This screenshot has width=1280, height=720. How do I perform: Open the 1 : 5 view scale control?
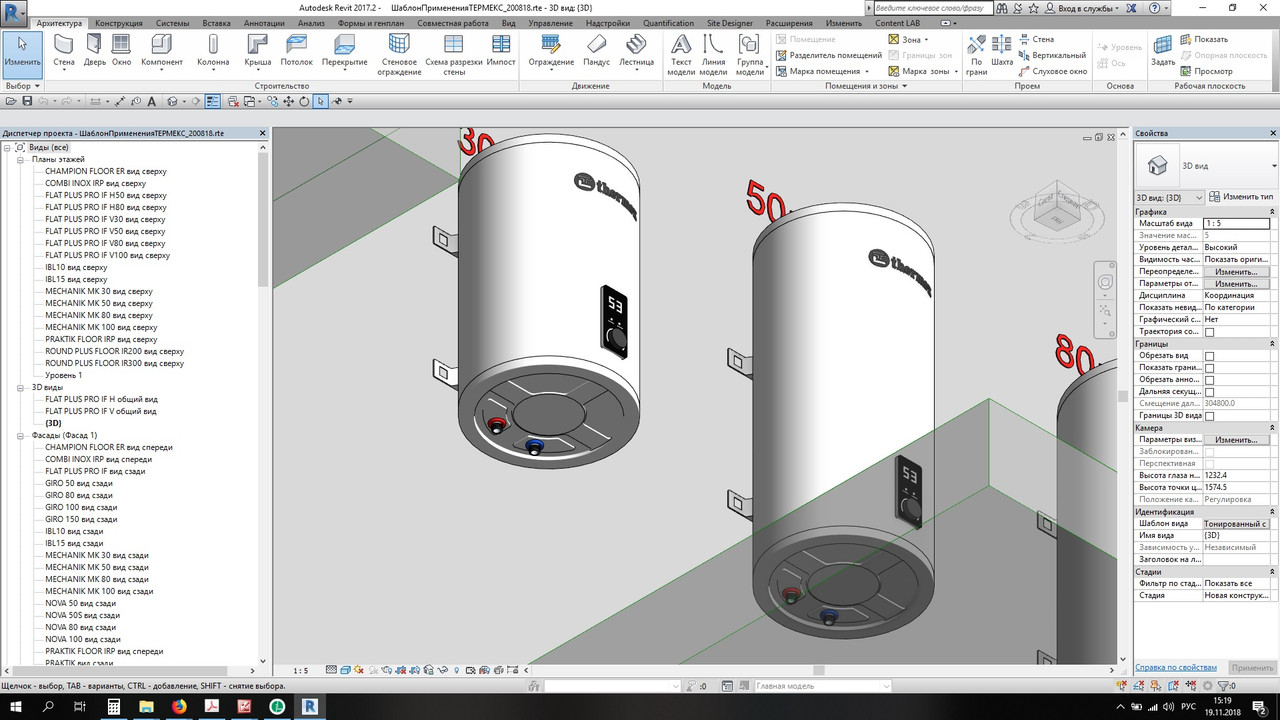click(x=300, y=670)
